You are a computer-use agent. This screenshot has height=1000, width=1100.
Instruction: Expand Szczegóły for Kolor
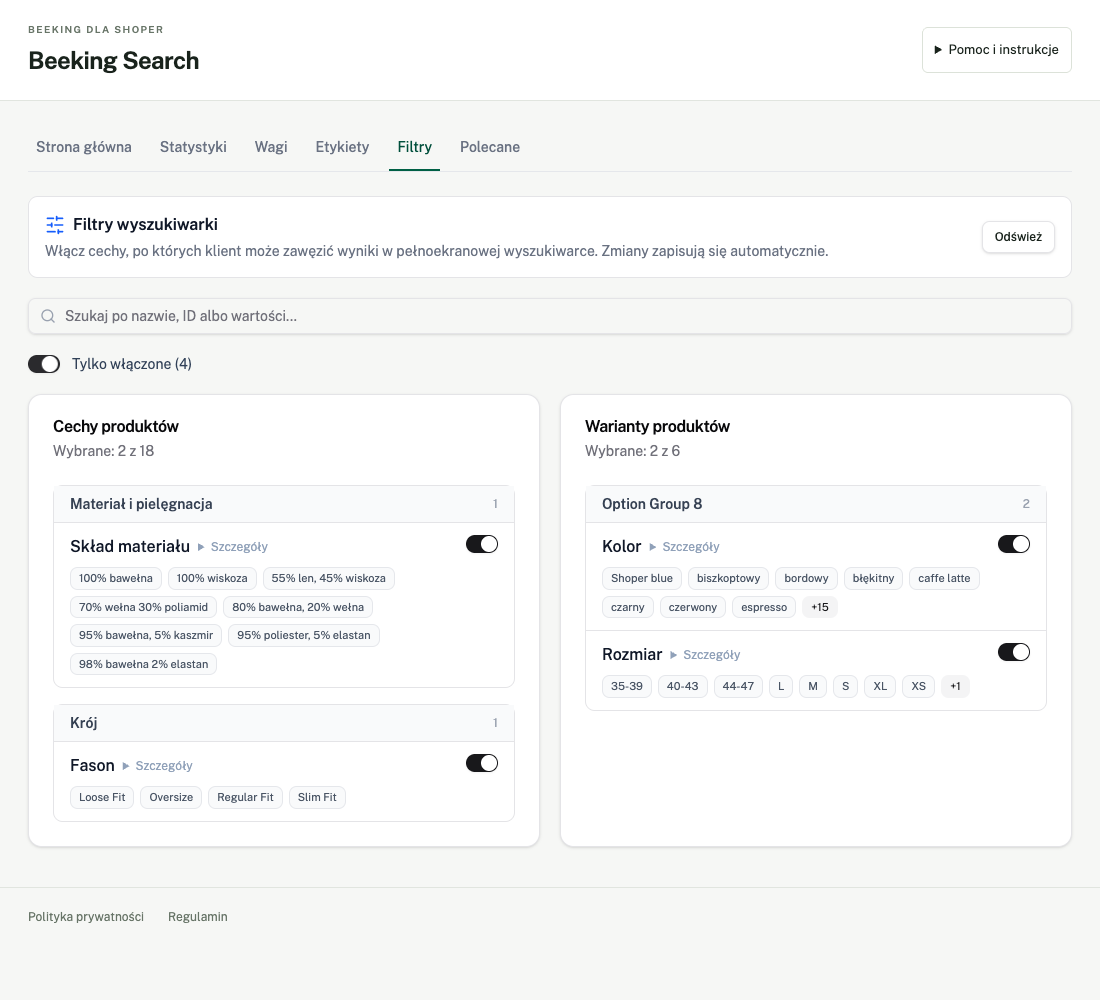(685, 547)
